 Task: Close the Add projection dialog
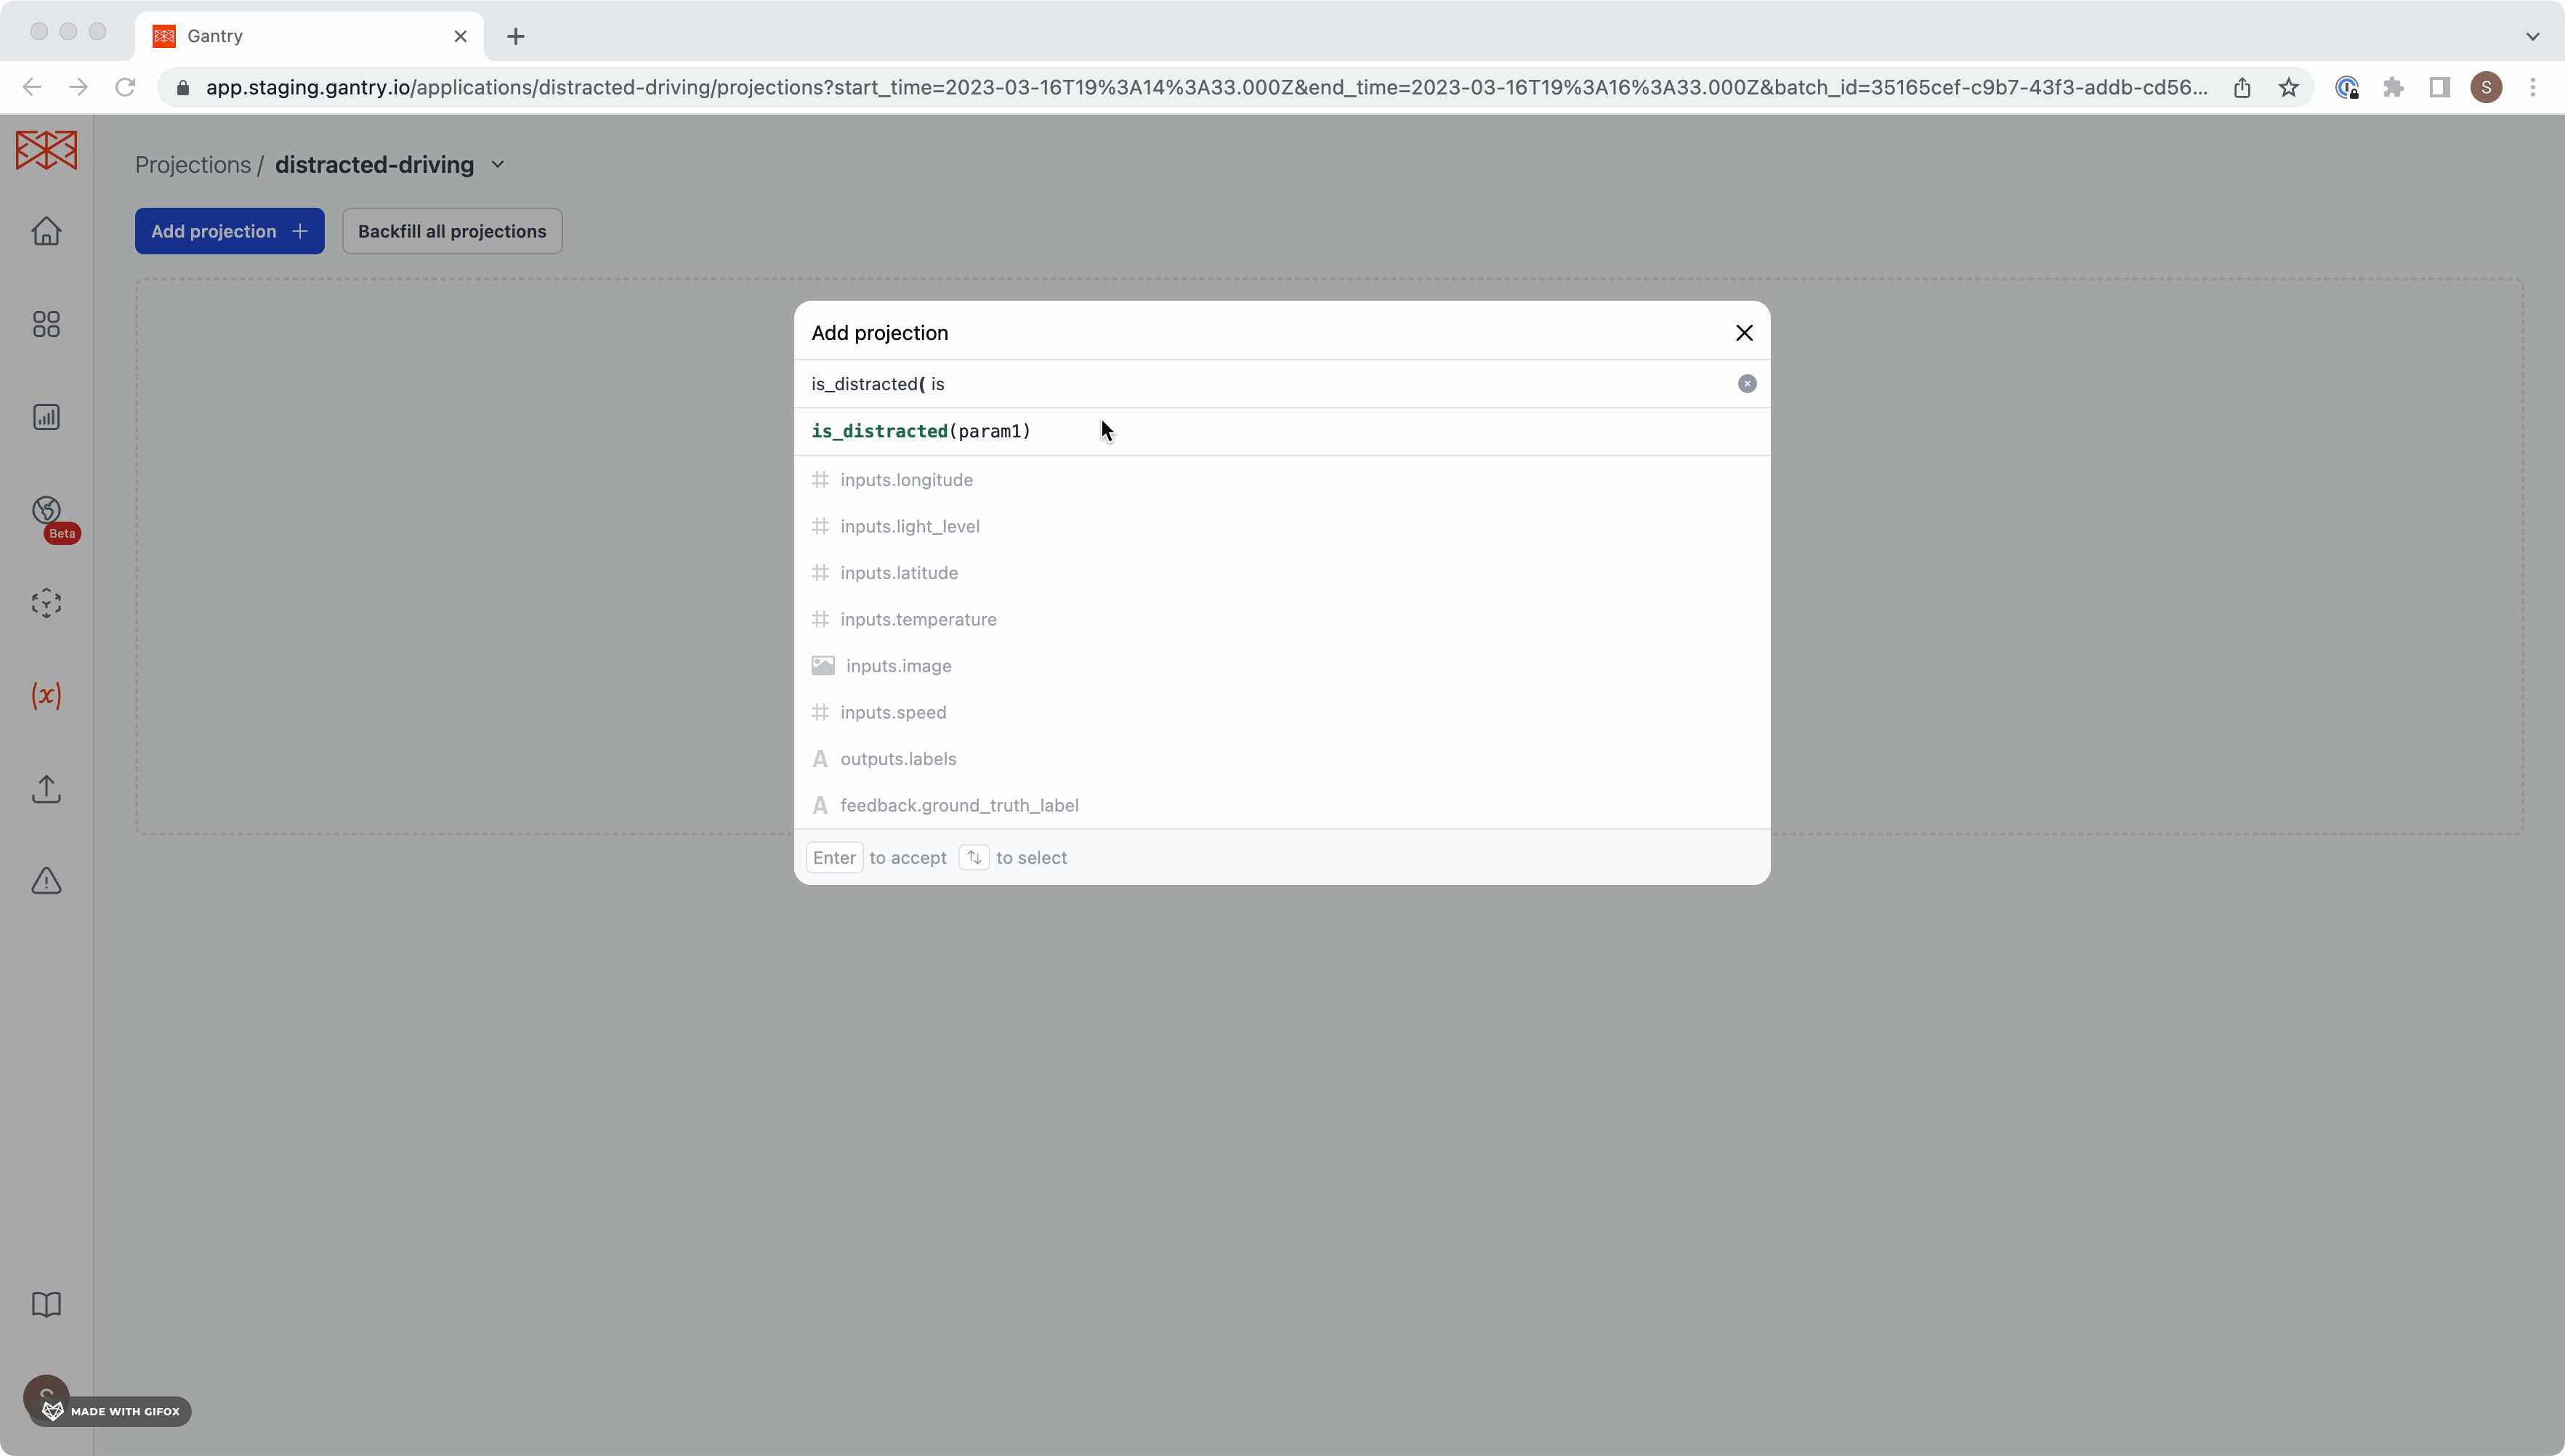click(x=1744, y=333)
